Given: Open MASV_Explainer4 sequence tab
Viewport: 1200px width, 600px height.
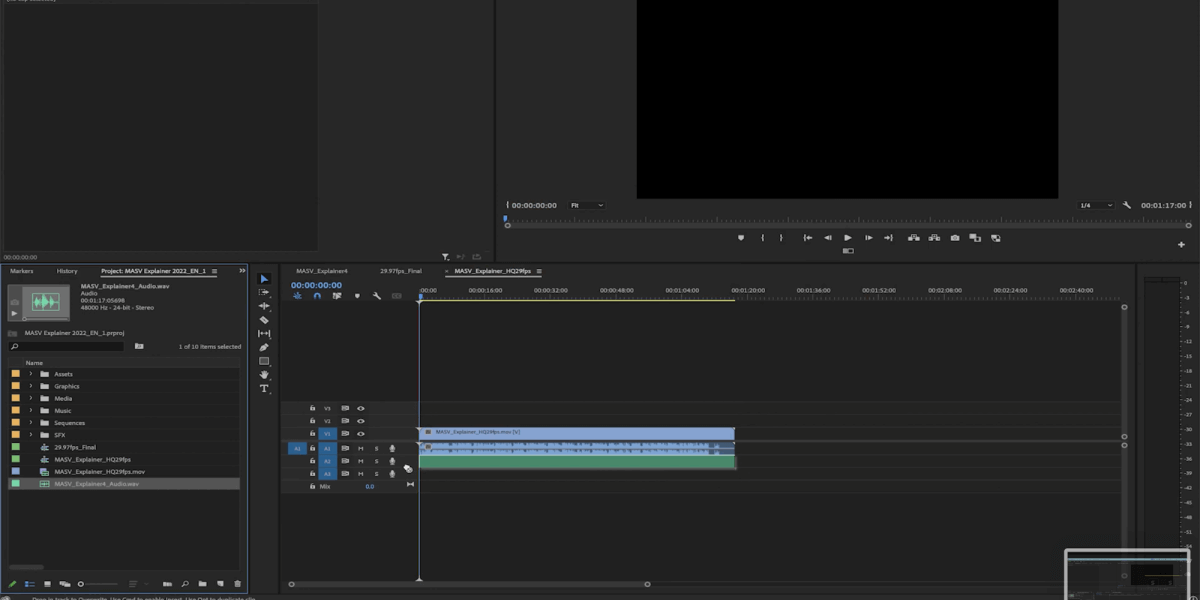Looking at the screenshot, I should pyautogui.click(x=322, y=271).
